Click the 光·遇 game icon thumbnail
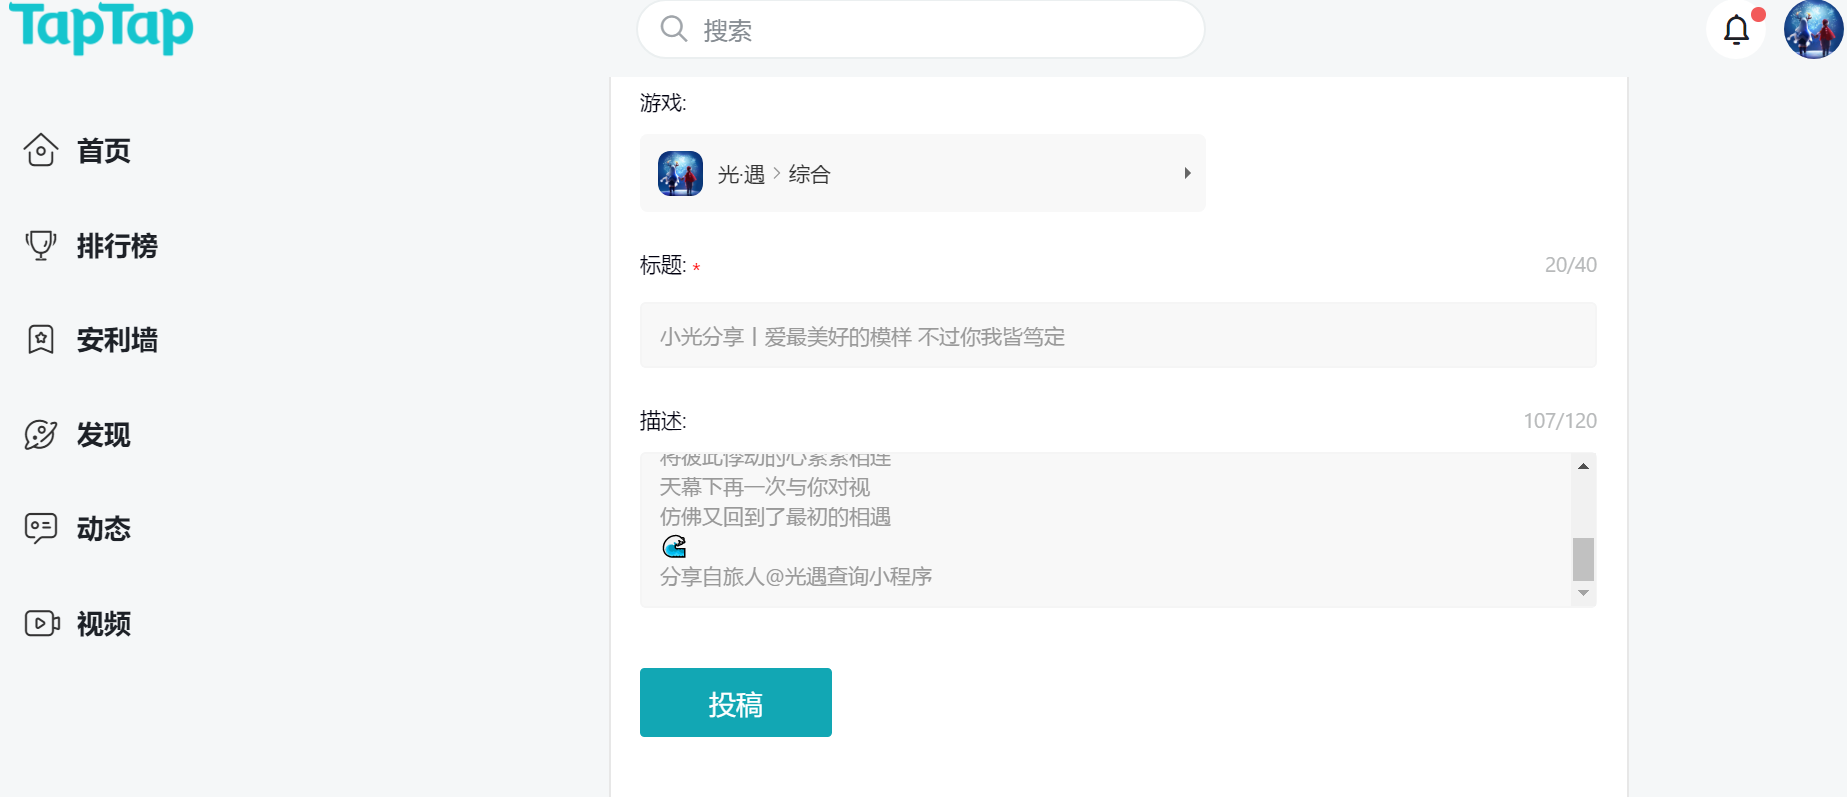 coord(680,174)
